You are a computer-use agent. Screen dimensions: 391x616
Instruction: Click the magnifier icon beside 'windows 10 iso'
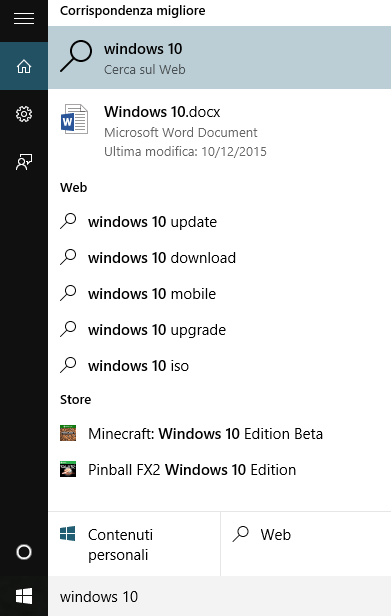tap(68, 365)
